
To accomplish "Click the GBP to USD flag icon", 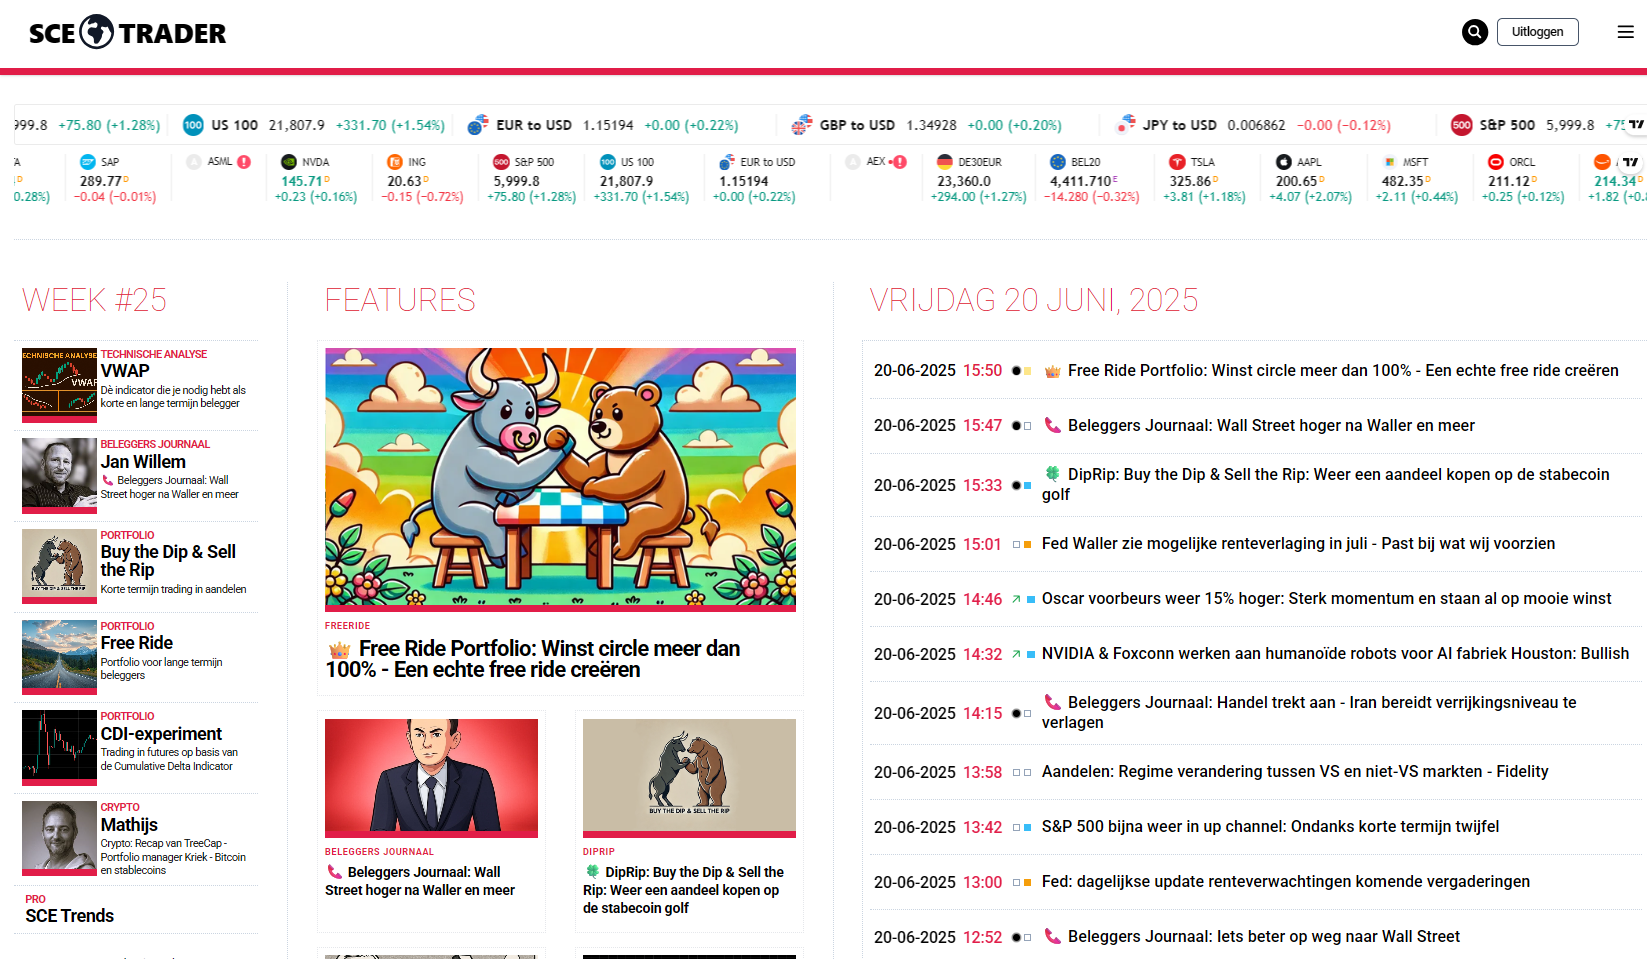I will (801, 125).
